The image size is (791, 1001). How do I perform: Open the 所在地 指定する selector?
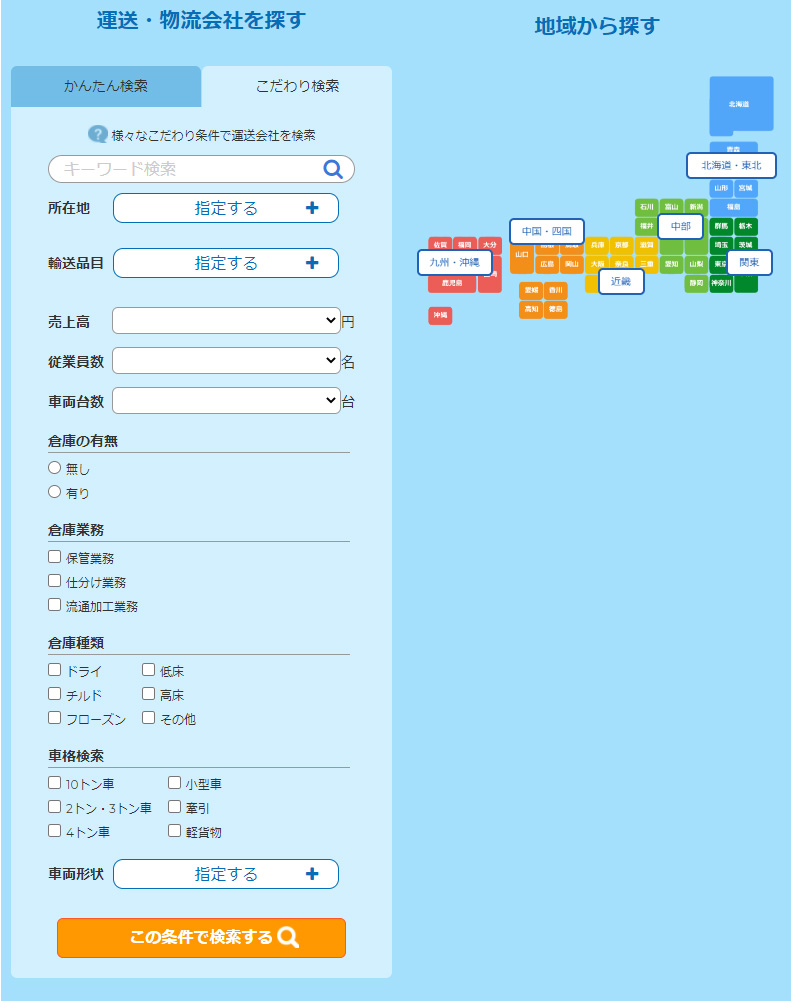pyautogui.click(x=226, y=208)
